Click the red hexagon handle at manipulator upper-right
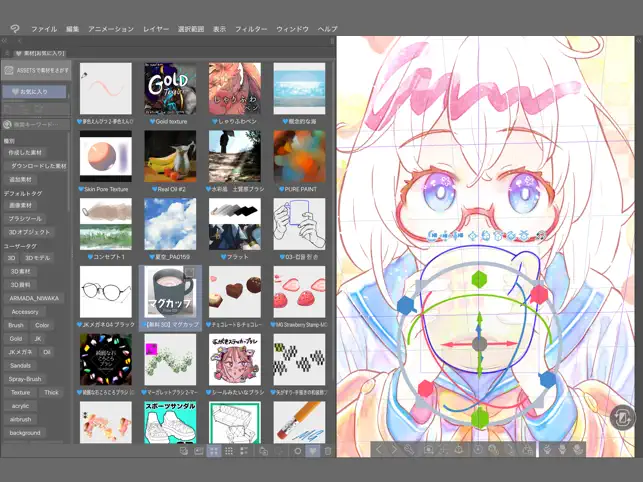Viewport: 643px width, 482px height. [539, 294]
